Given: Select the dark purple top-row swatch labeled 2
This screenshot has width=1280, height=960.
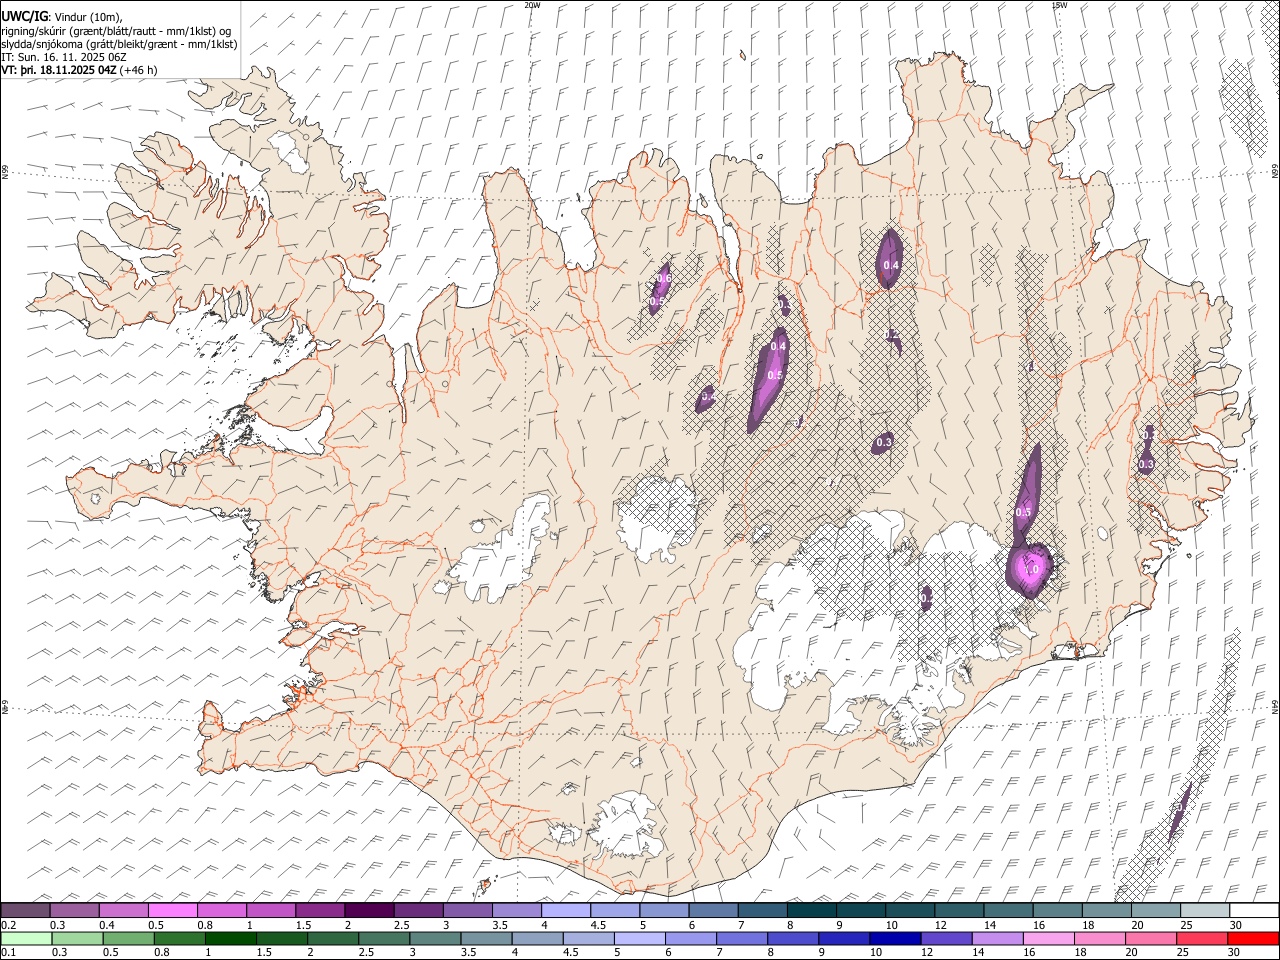Looking at the screenshot, I should (x=369, y=911).
